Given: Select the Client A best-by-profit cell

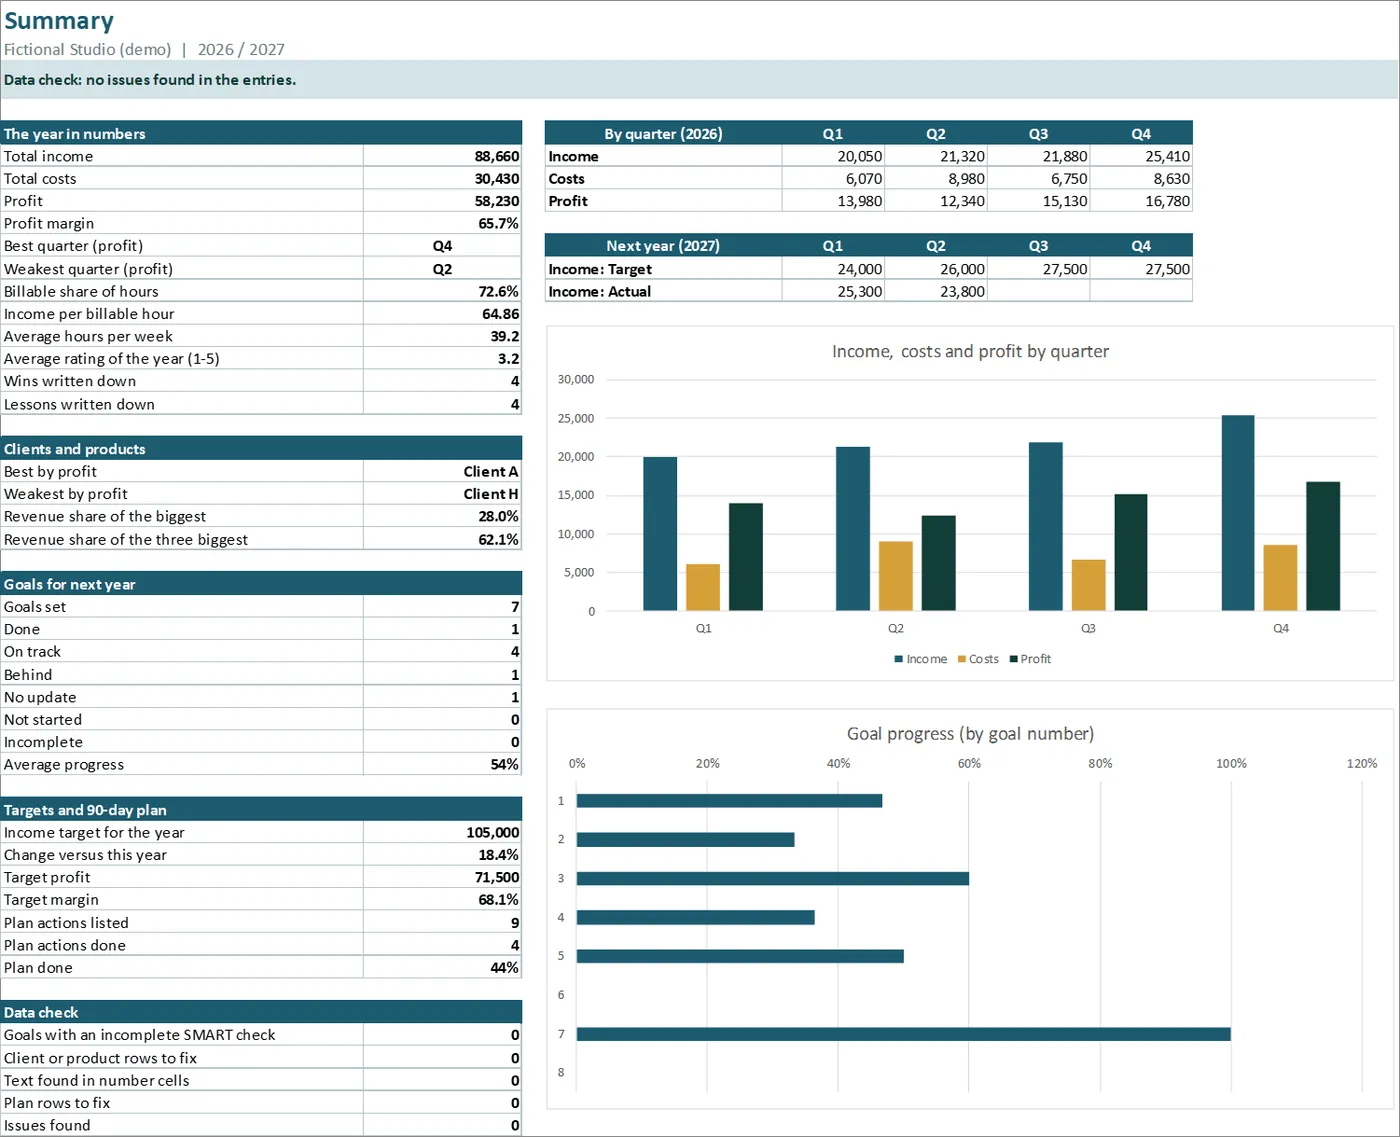Looking at the screenshot, I should point(442,471).
